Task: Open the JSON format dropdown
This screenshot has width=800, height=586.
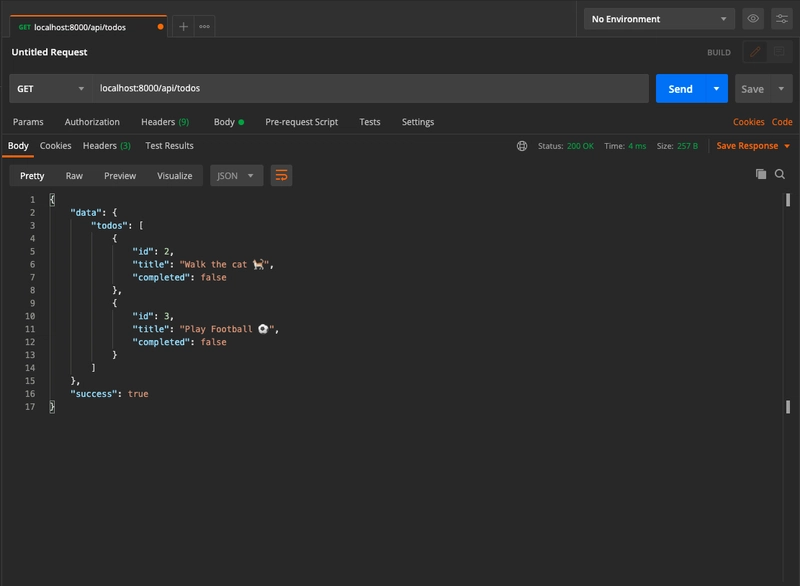Action: pos(236,175)
